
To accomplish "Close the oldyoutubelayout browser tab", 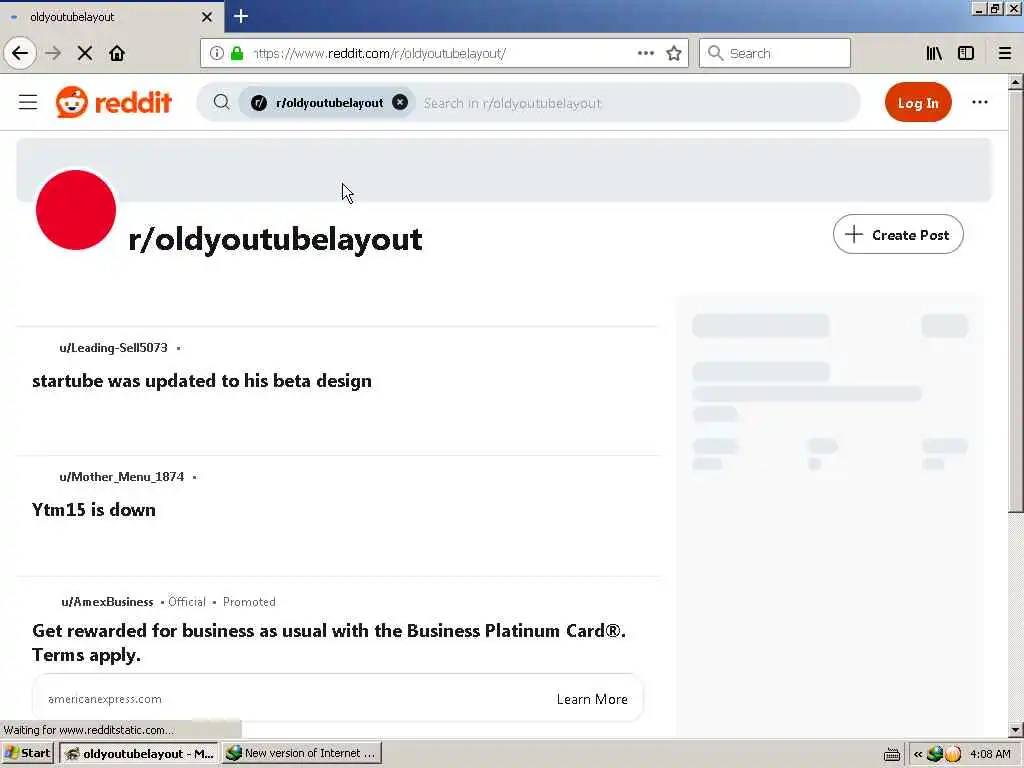I will tap(207, 17).
